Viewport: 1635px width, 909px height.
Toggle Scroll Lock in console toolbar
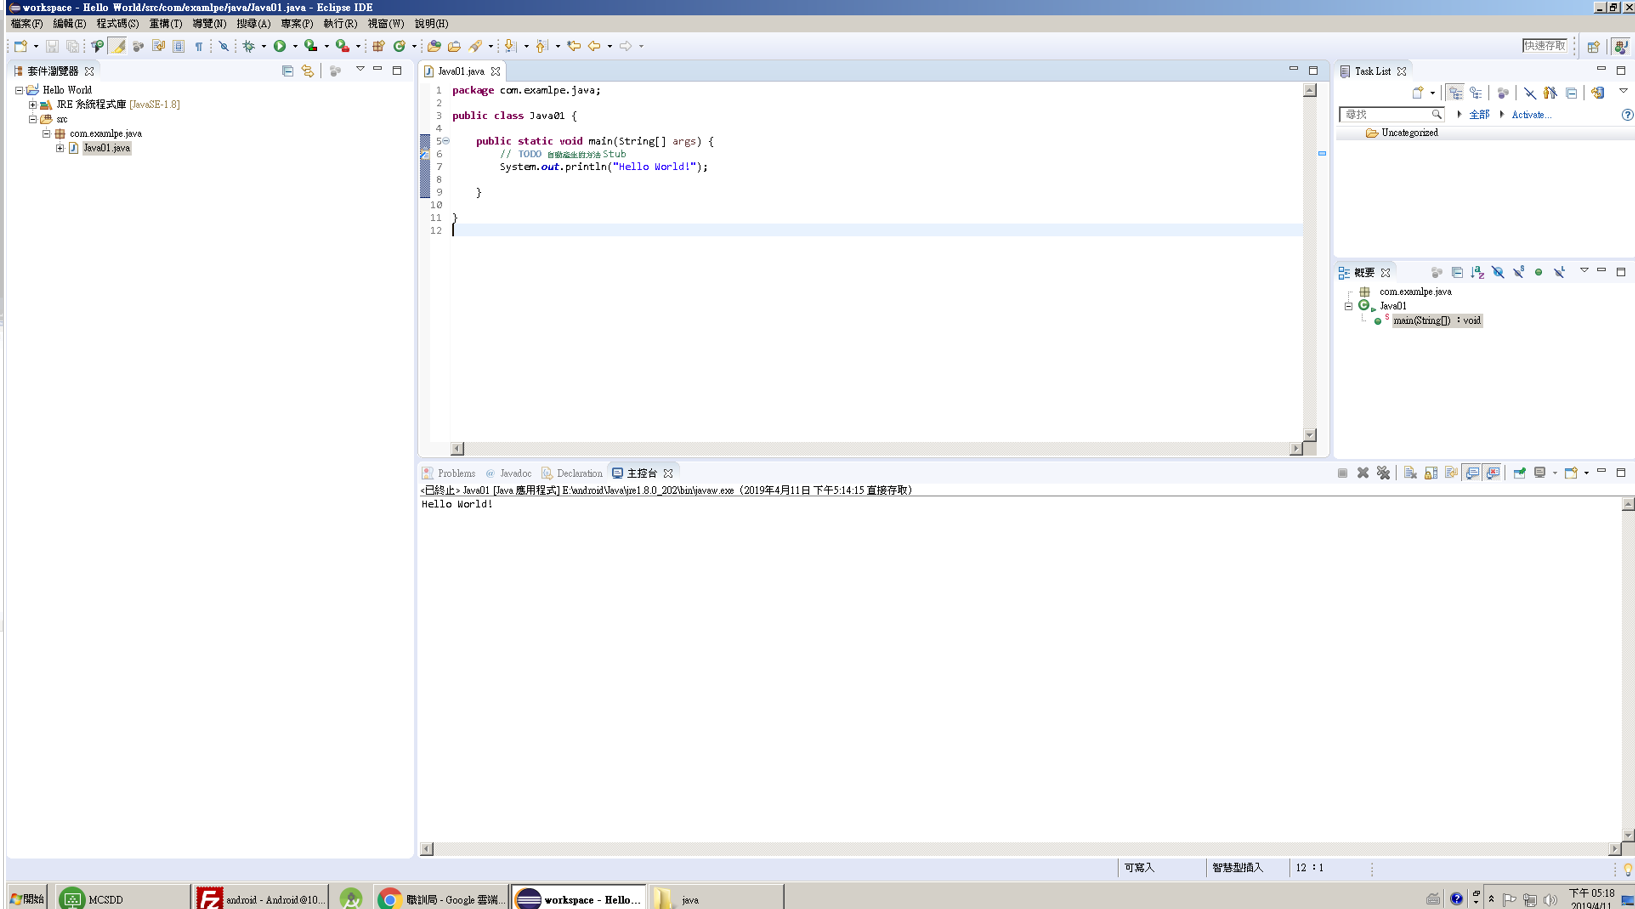[x=1431, y=473]
